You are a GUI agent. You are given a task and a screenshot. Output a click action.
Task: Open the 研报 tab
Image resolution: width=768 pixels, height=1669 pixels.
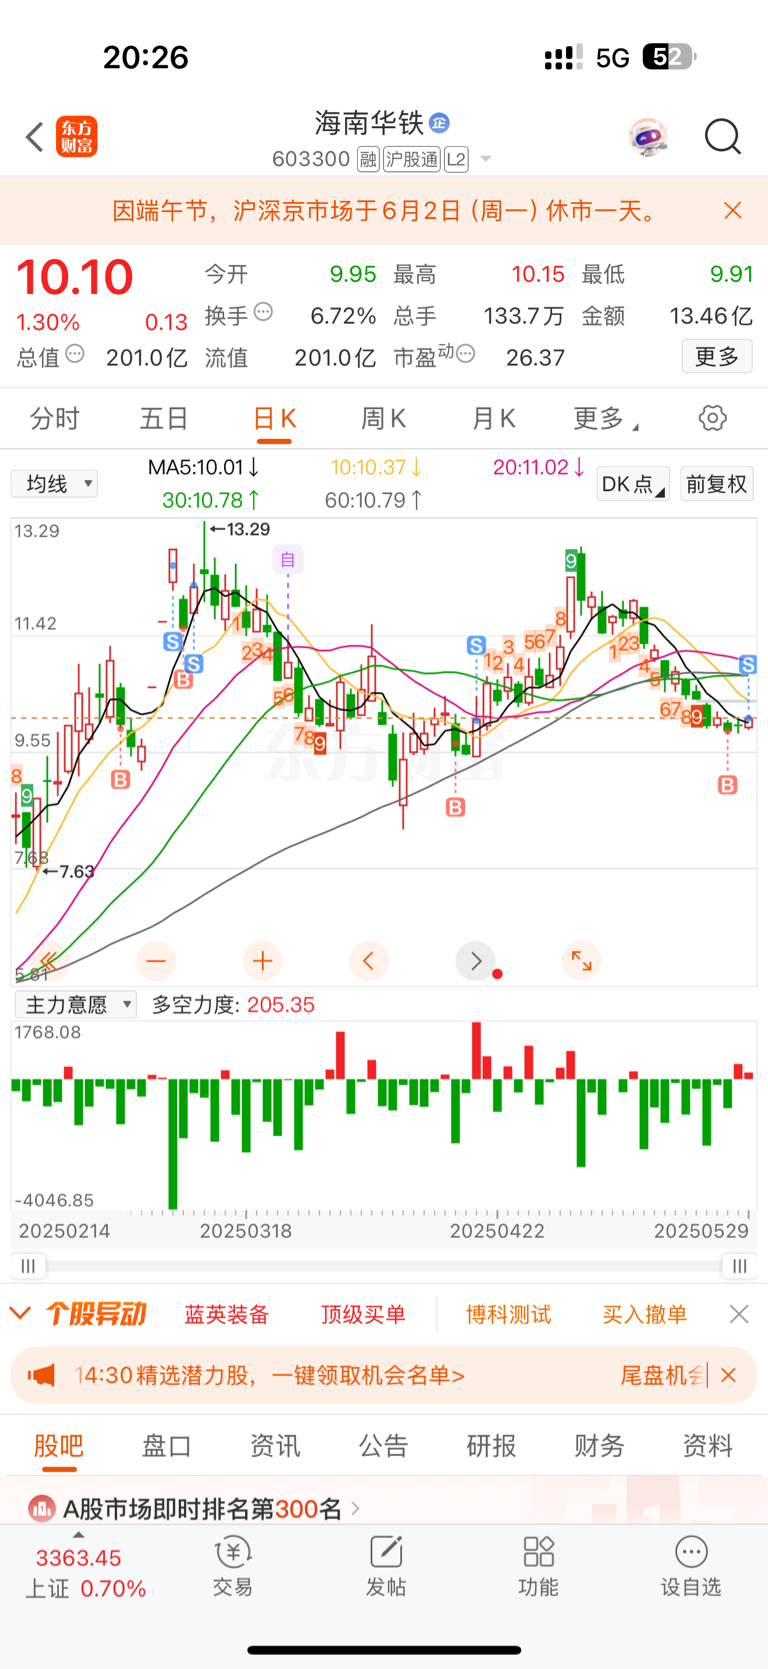pos(491,1446)
